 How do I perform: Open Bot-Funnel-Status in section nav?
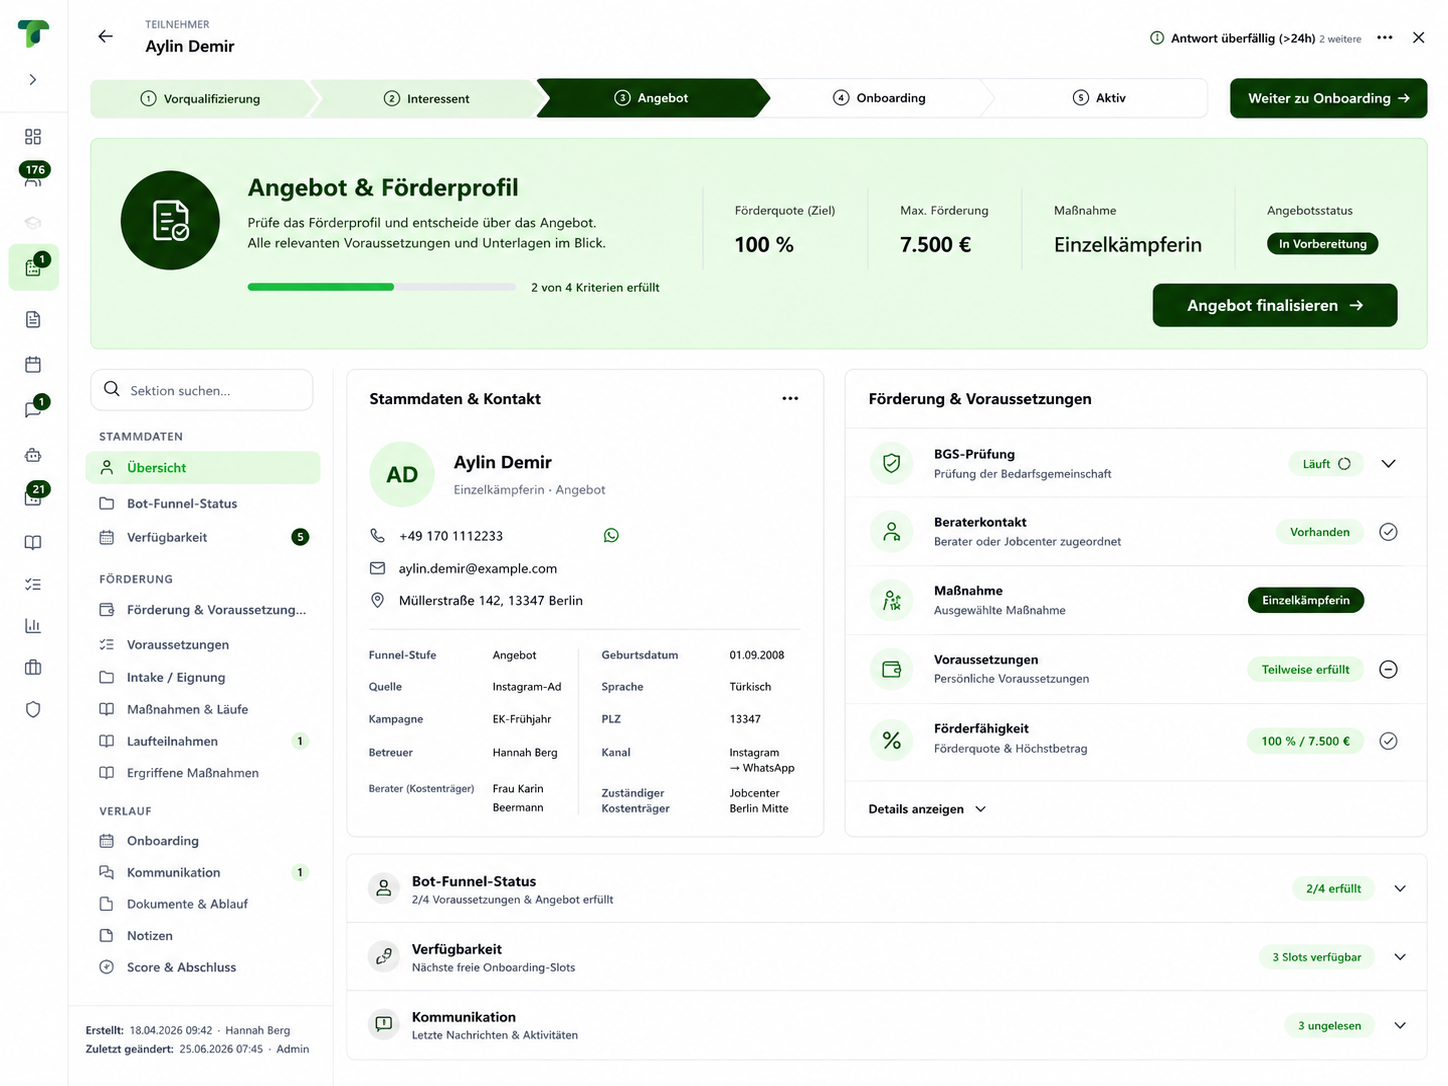pyautogui.click(x=203, y=503)
